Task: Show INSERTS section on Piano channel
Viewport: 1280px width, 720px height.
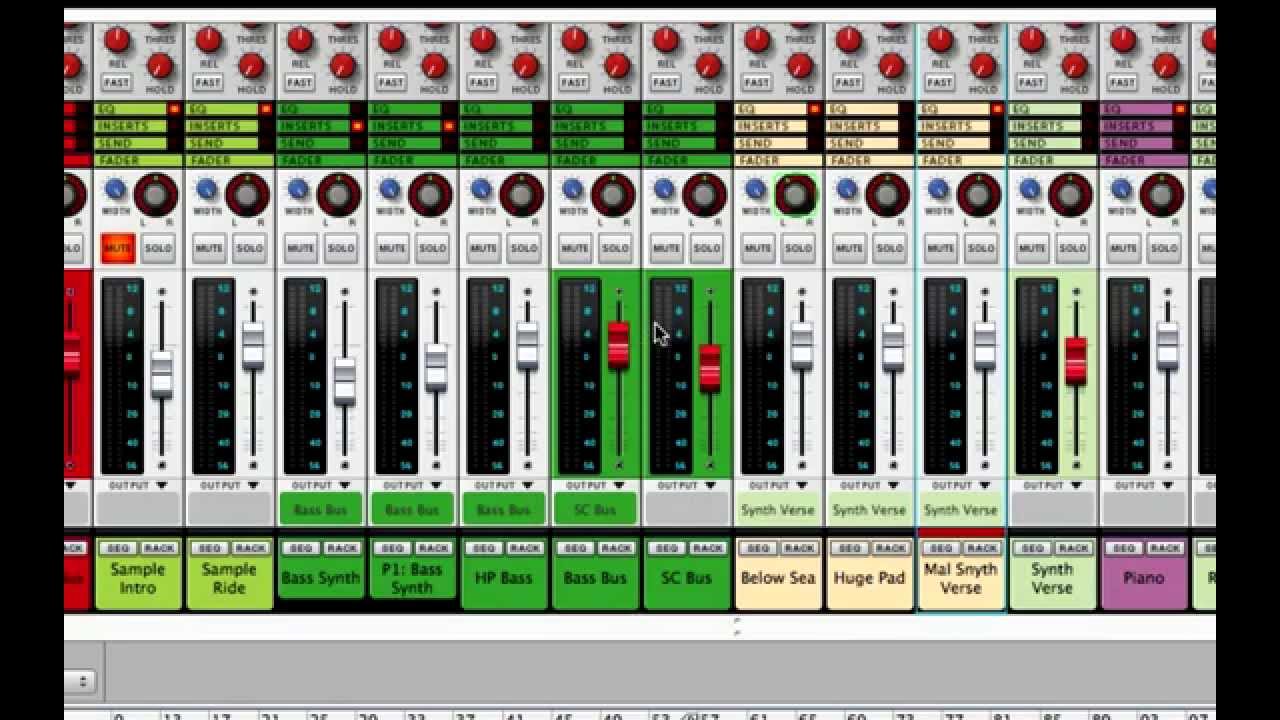Action: pos(1137,126)
